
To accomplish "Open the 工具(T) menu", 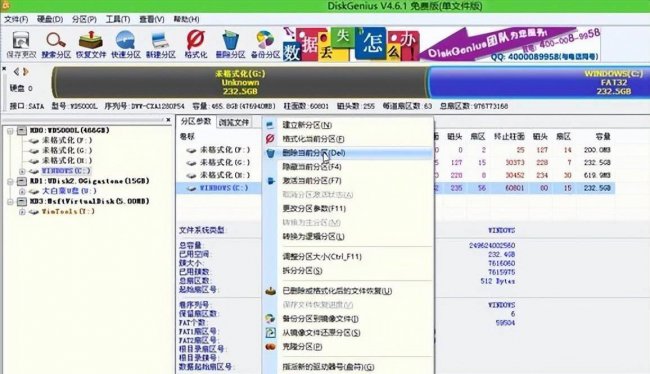I will pos(118,19).
